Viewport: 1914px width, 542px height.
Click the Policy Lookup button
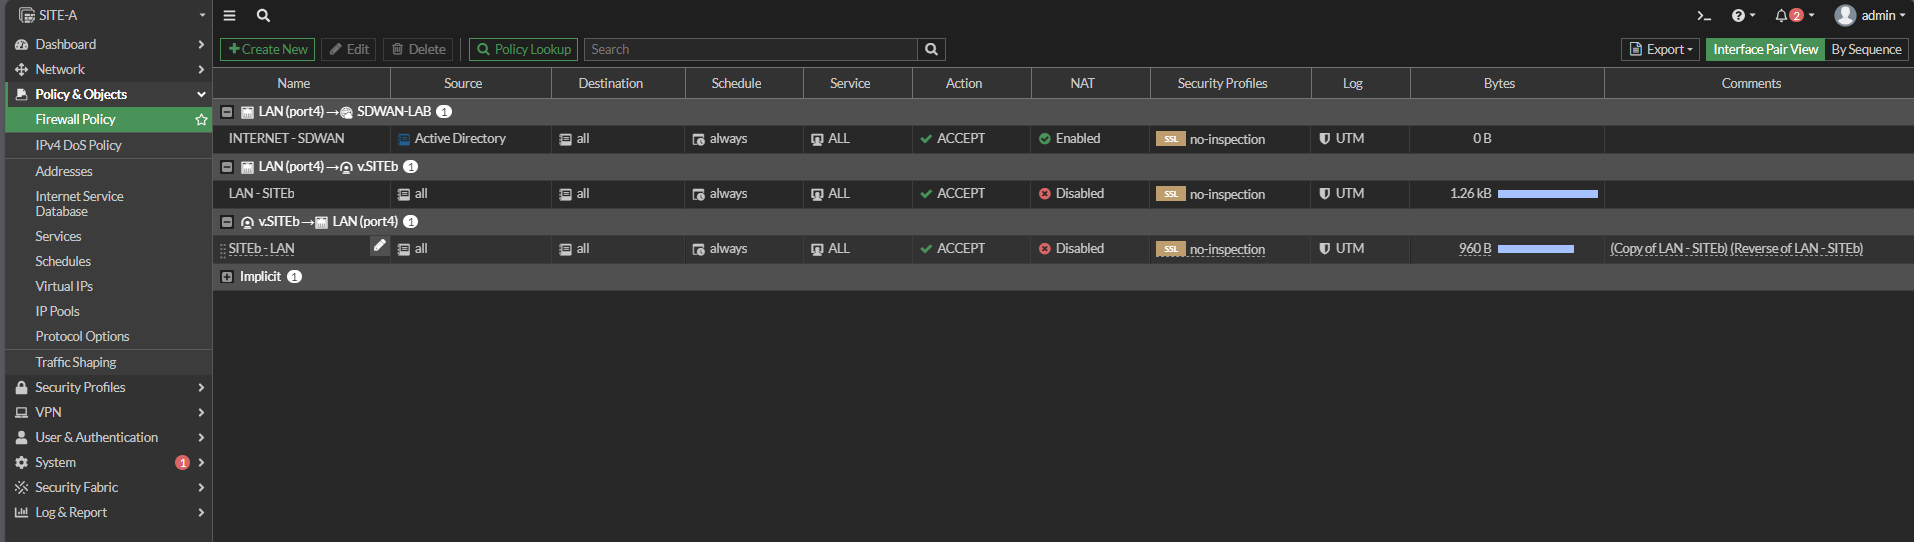pyautogui.click(x=523, y=50)
